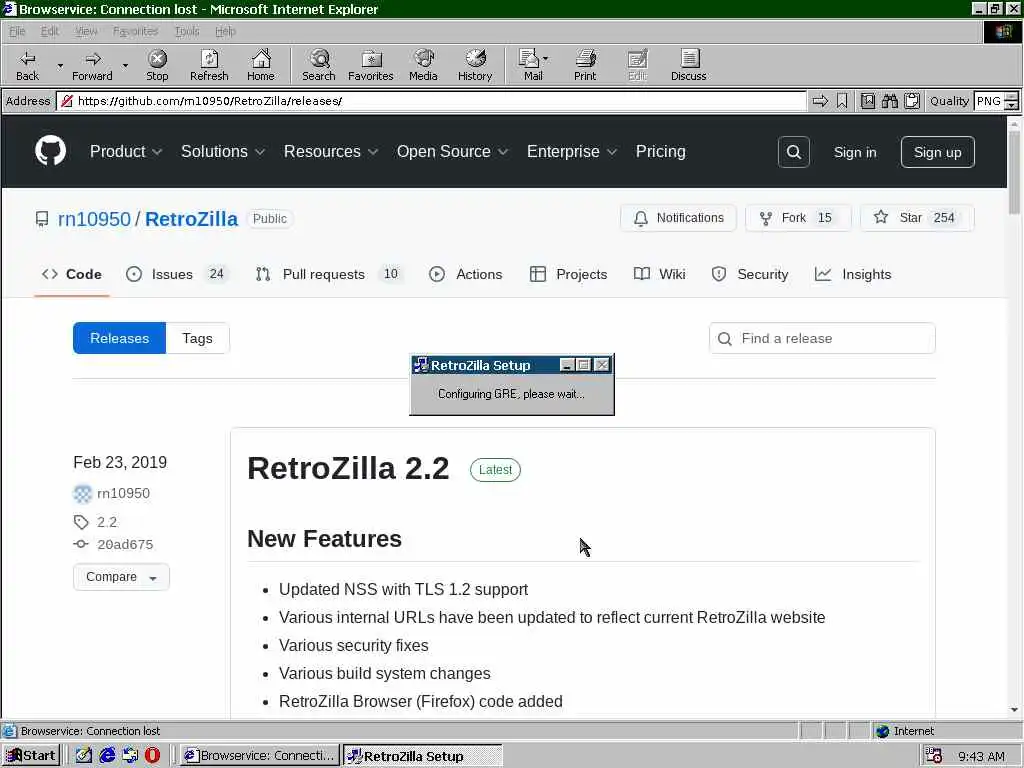Open the Security tab

tap(750, 274)
